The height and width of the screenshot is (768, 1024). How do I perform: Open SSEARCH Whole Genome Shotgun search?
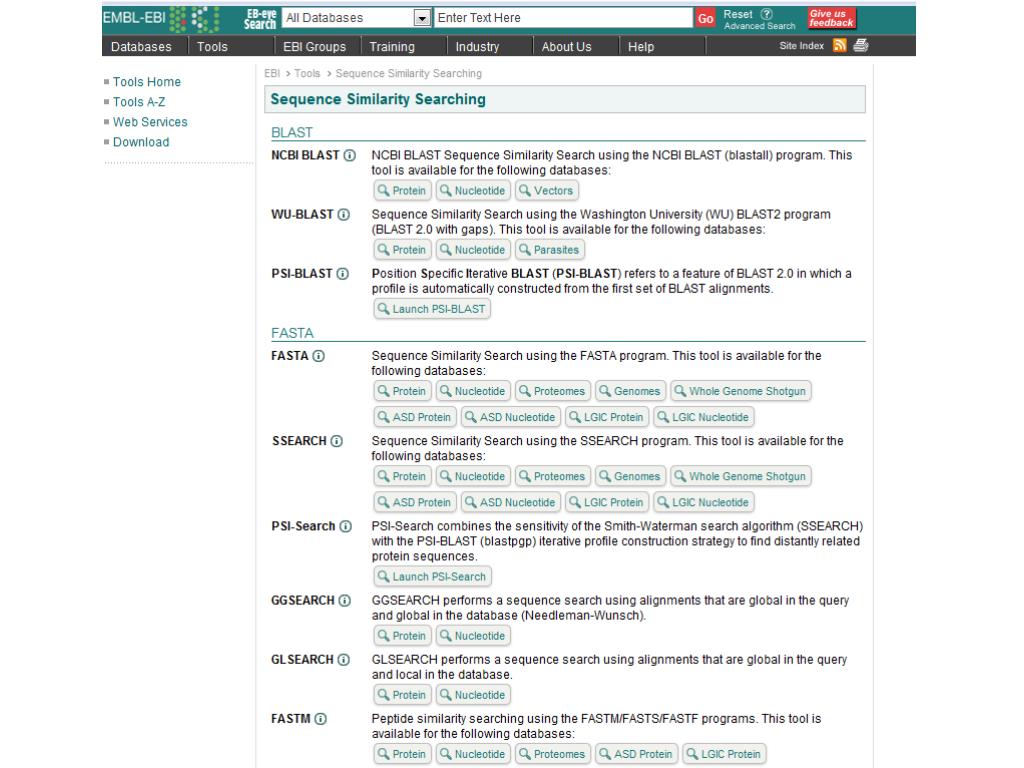[x=741, y=477]
